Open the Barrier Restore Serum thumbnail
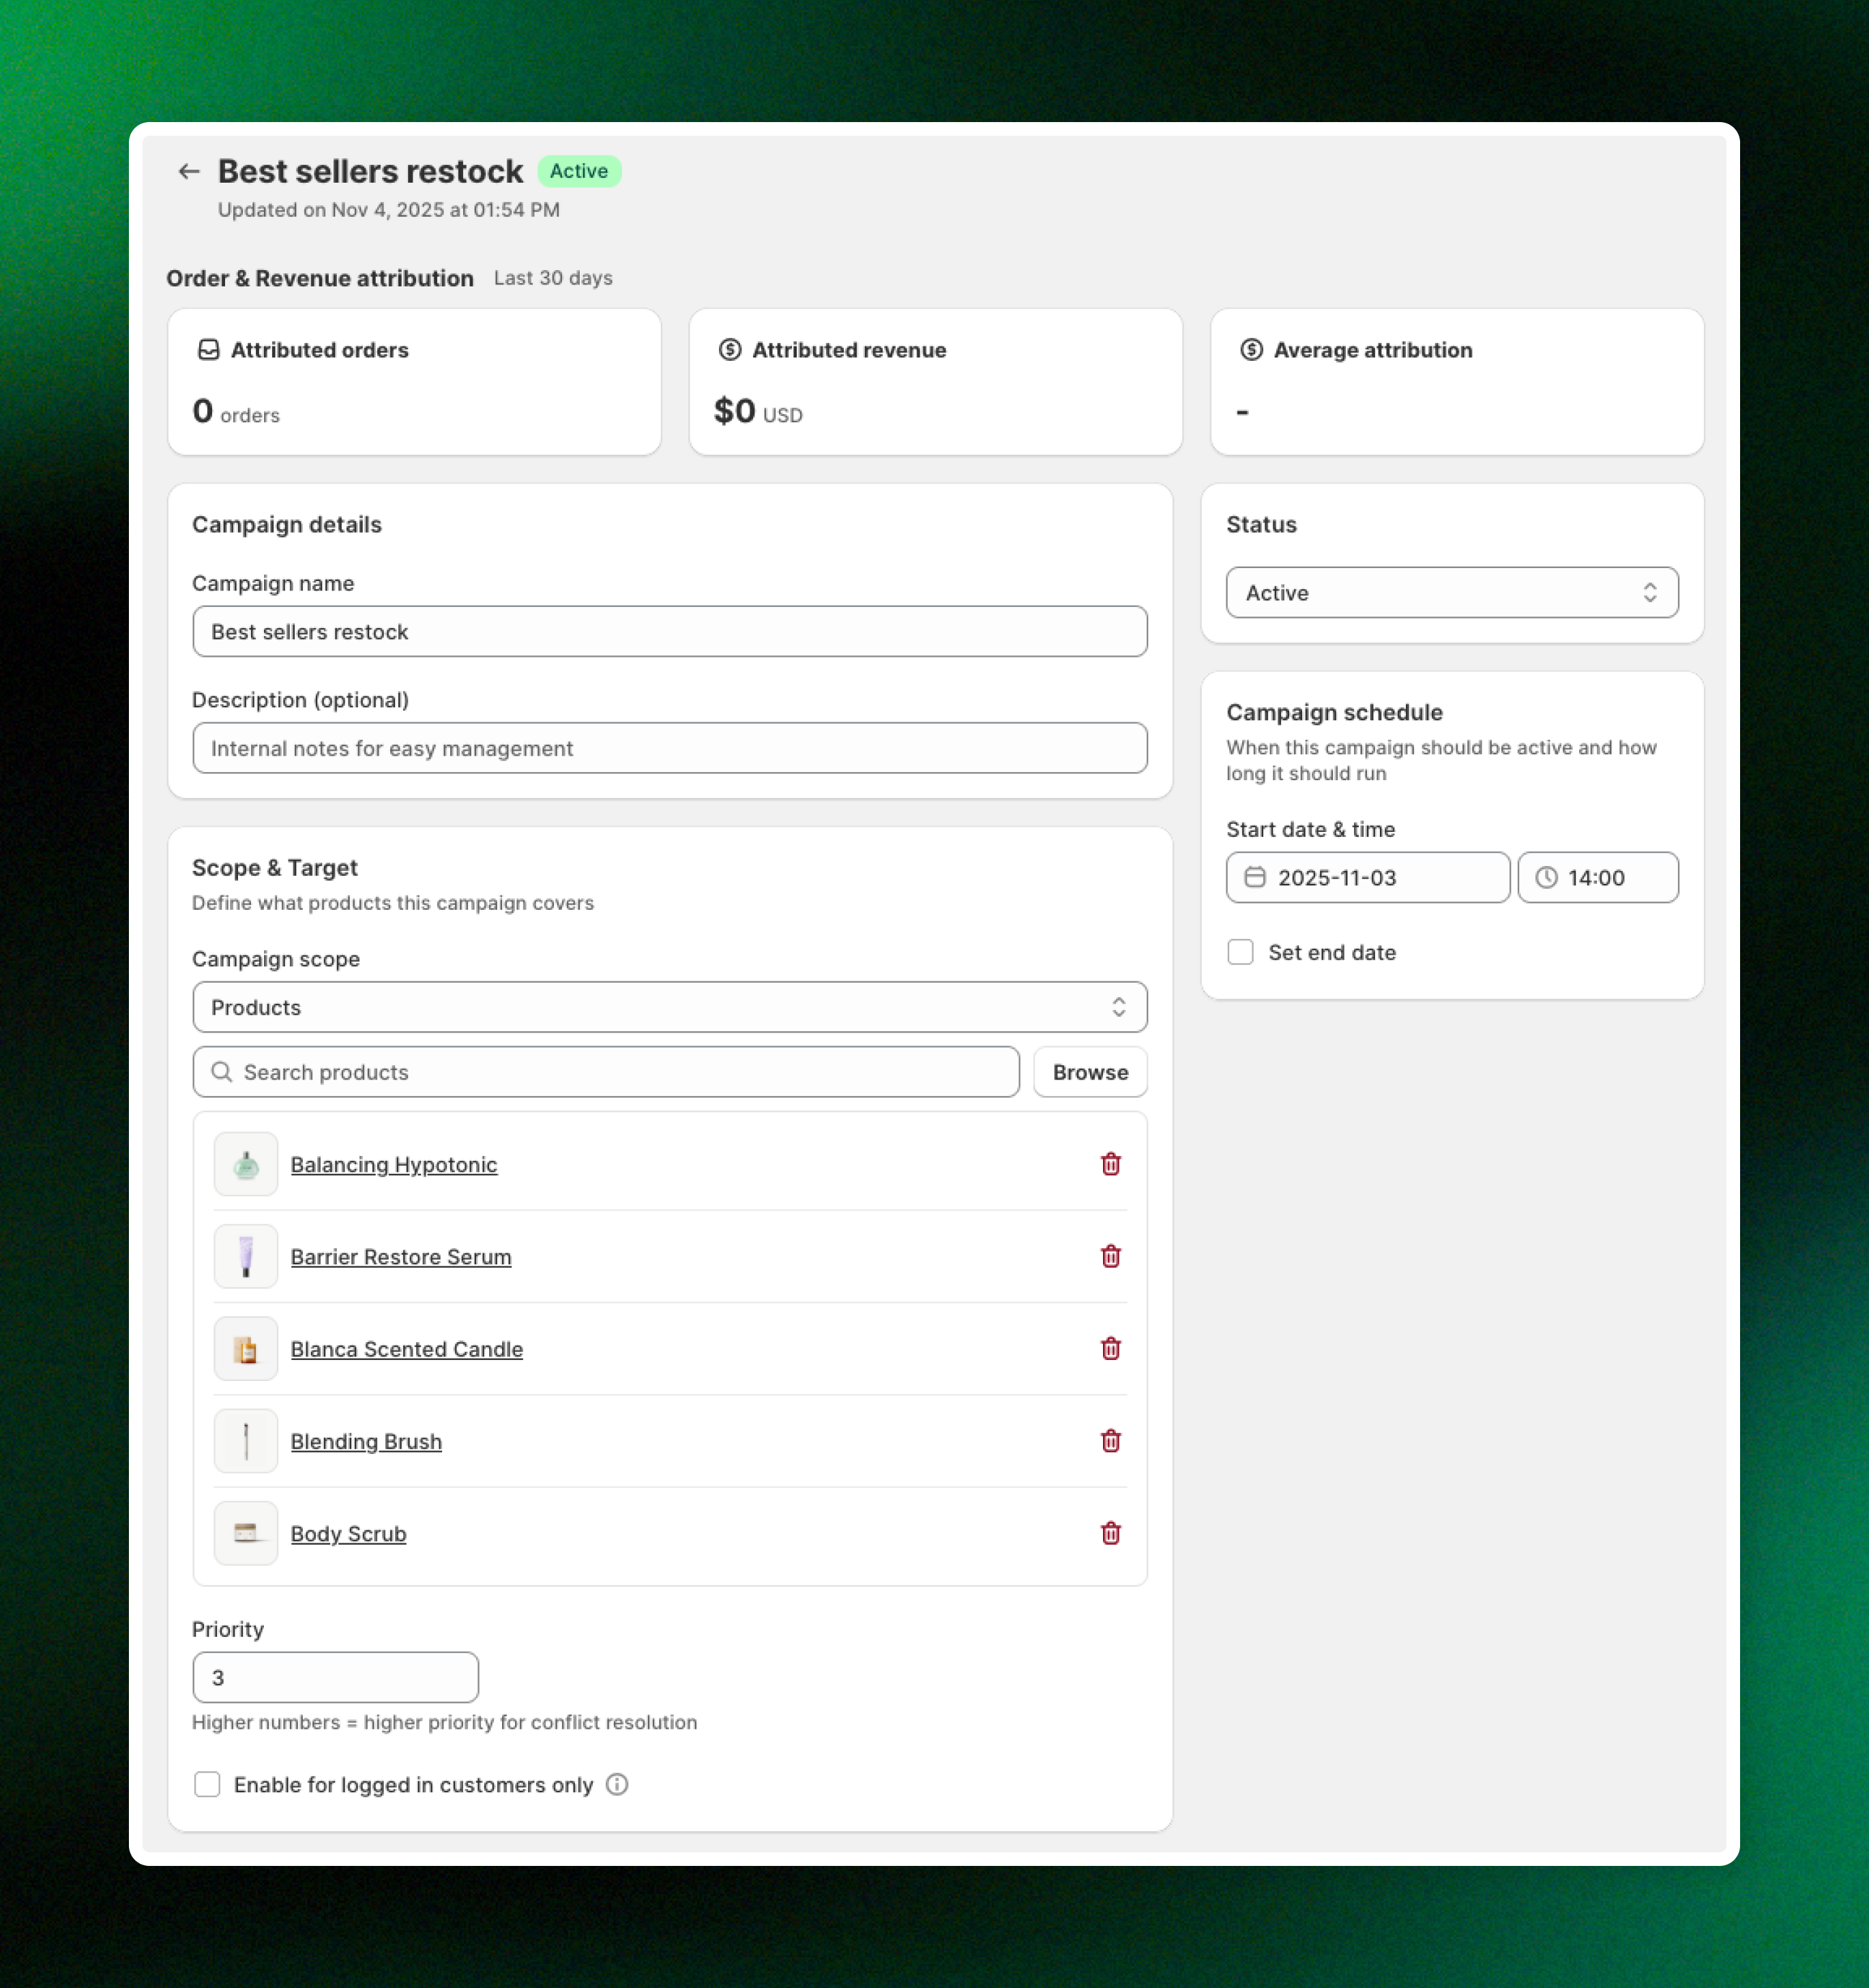The width and height of the screenshot is (1869, 1988). (246, 1256)
